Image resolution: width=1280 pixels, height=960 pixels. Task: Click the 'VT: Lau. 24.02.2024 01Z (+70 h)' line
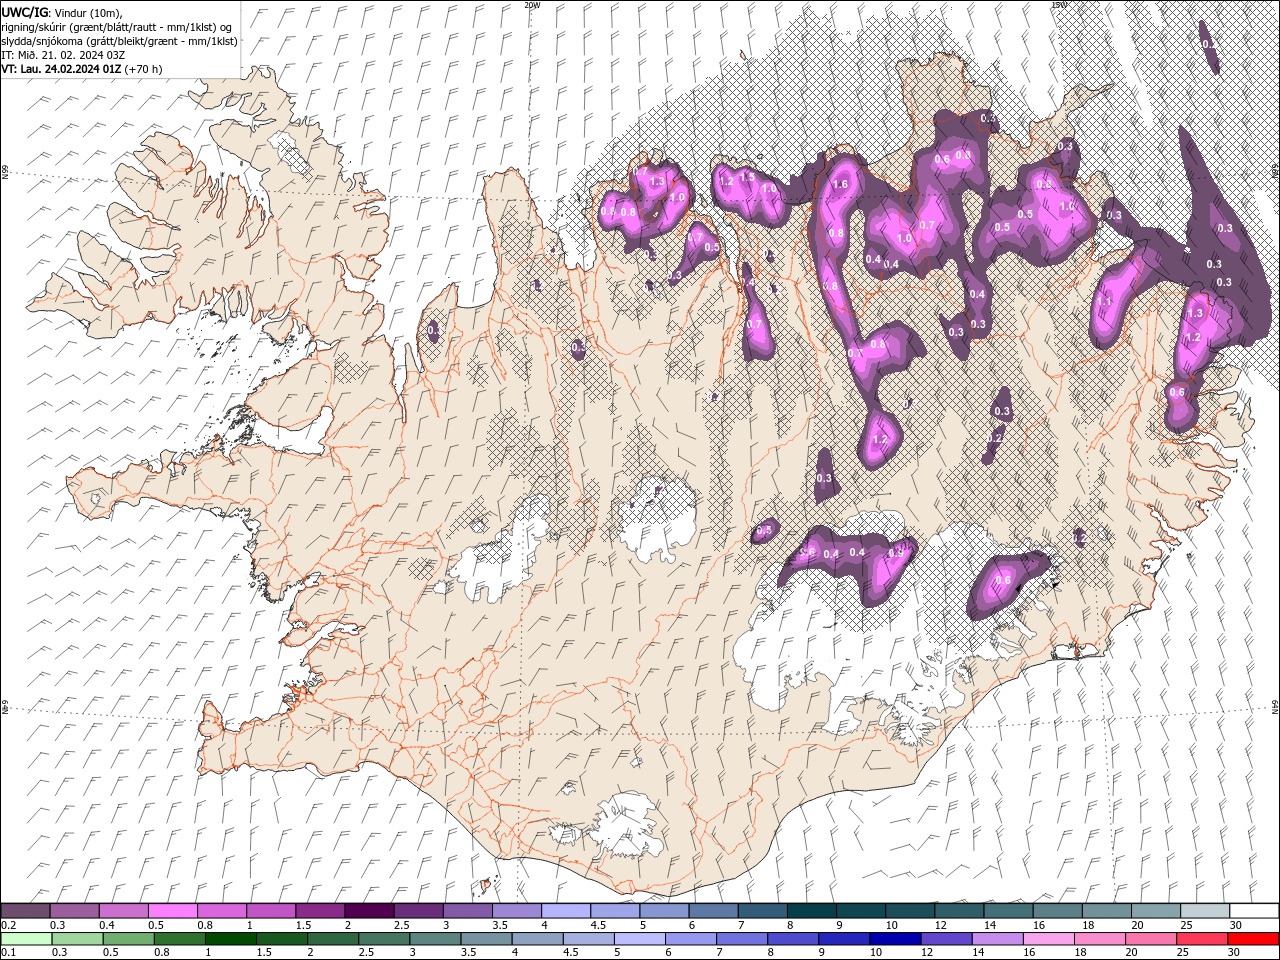point(82,69)
